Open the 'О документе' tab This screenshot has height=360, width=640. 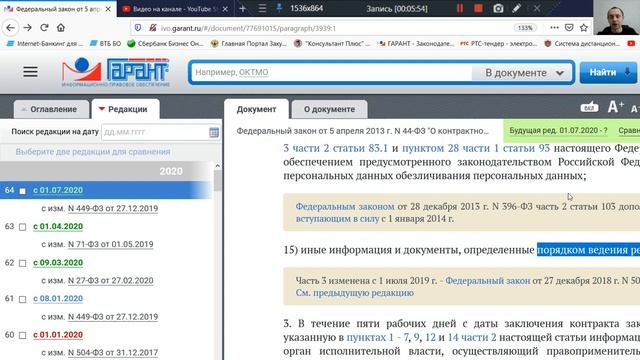click(x=329, y=109)
